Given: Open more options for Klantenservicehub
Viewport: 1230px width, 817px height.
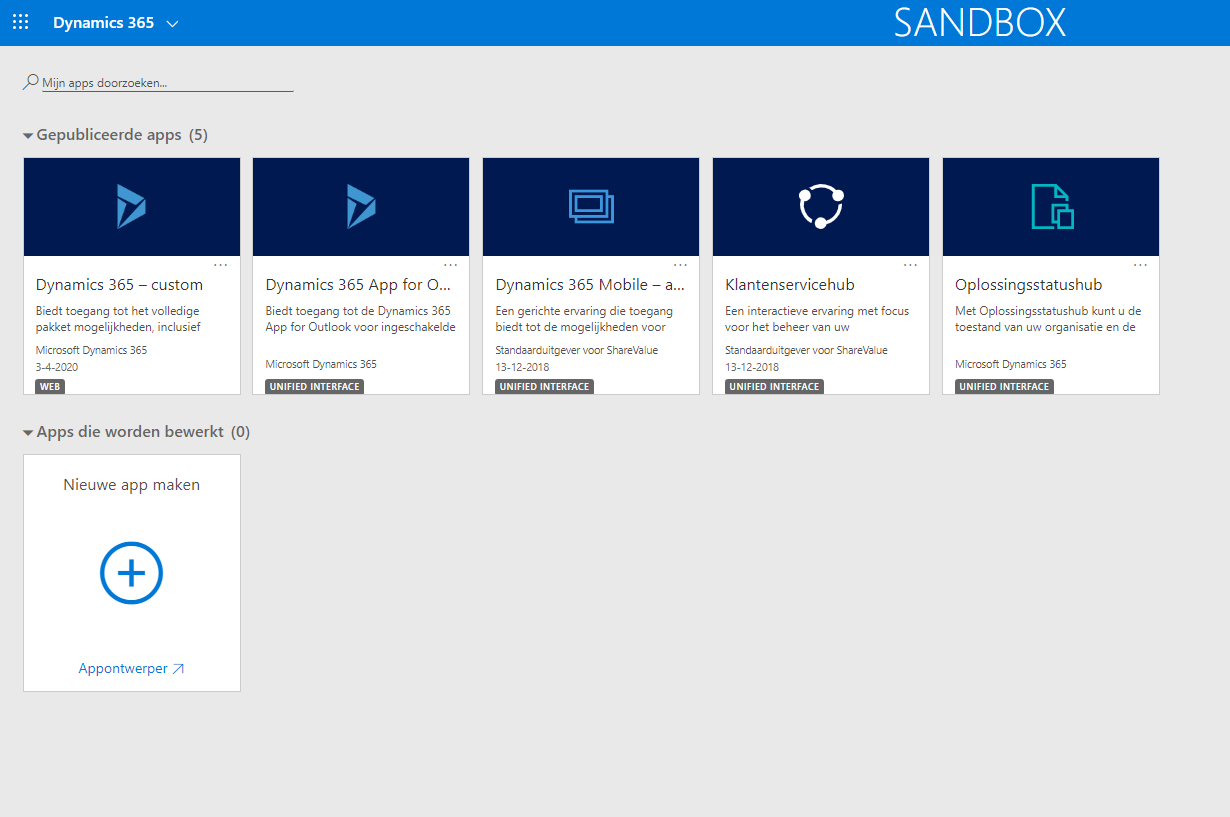Looking at the screenshot, I should [911, 265].
